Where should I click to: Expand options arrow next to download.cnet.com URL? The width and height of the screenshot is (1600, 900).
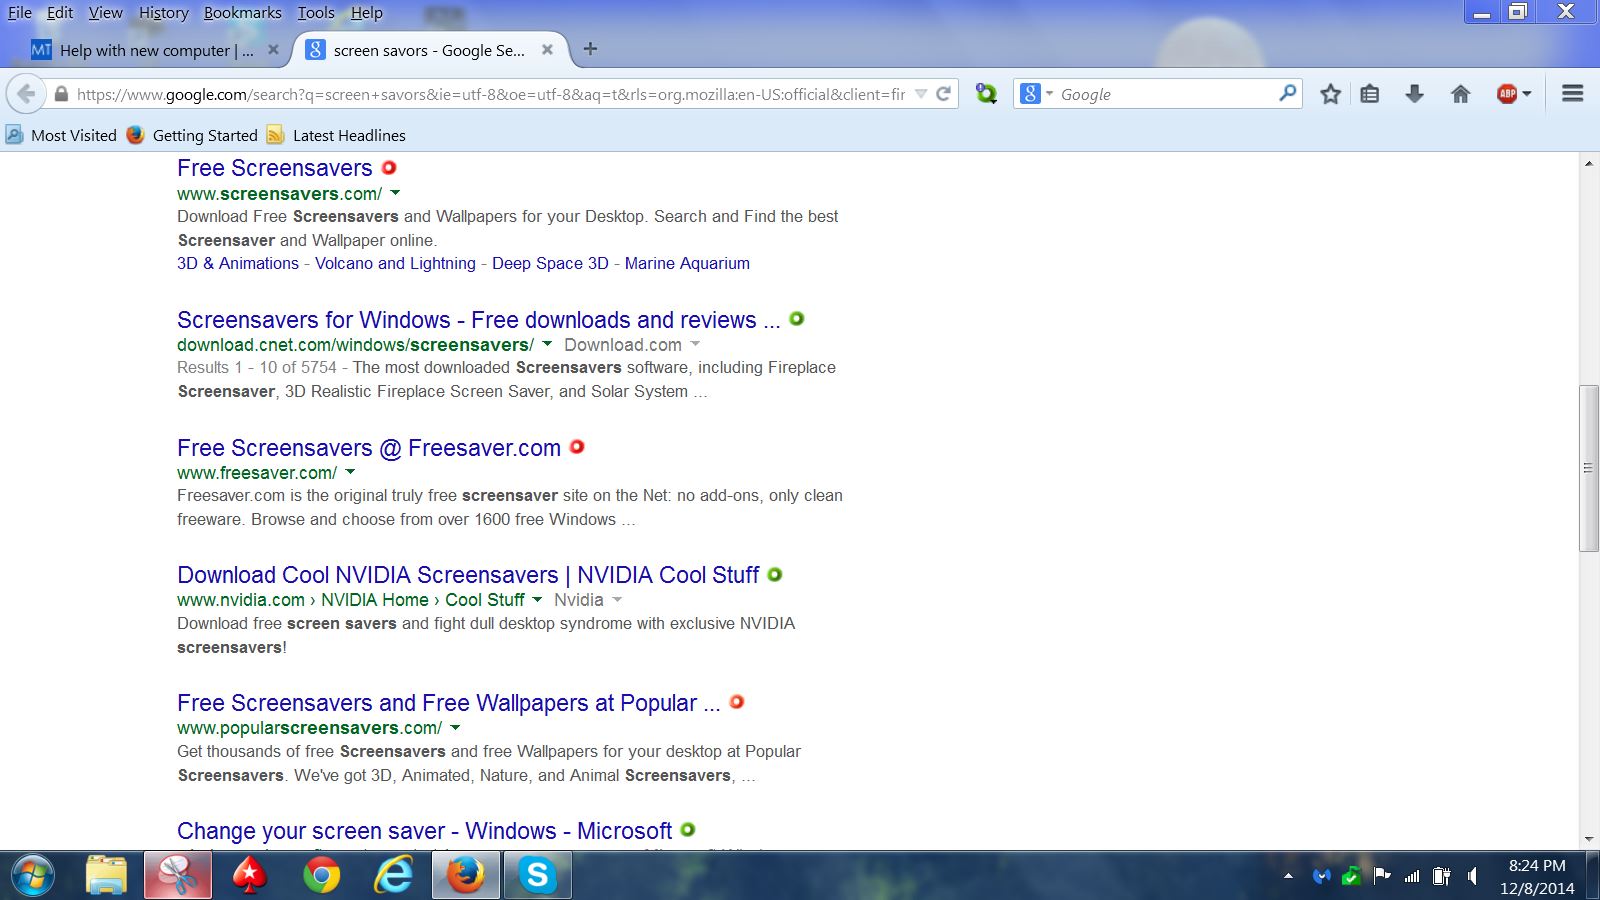pyautogui.click(x=547, y=344)
